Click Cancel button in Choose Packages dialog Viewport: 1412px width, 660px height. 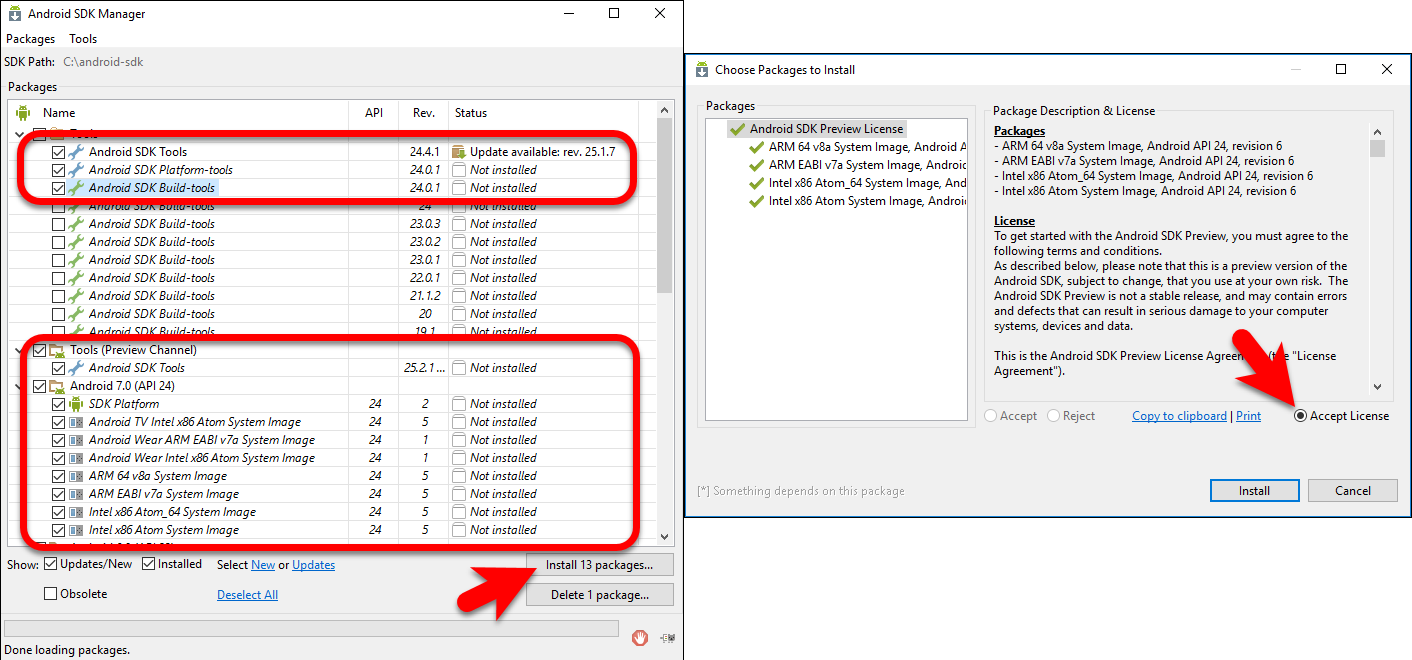pos(1353,491)
